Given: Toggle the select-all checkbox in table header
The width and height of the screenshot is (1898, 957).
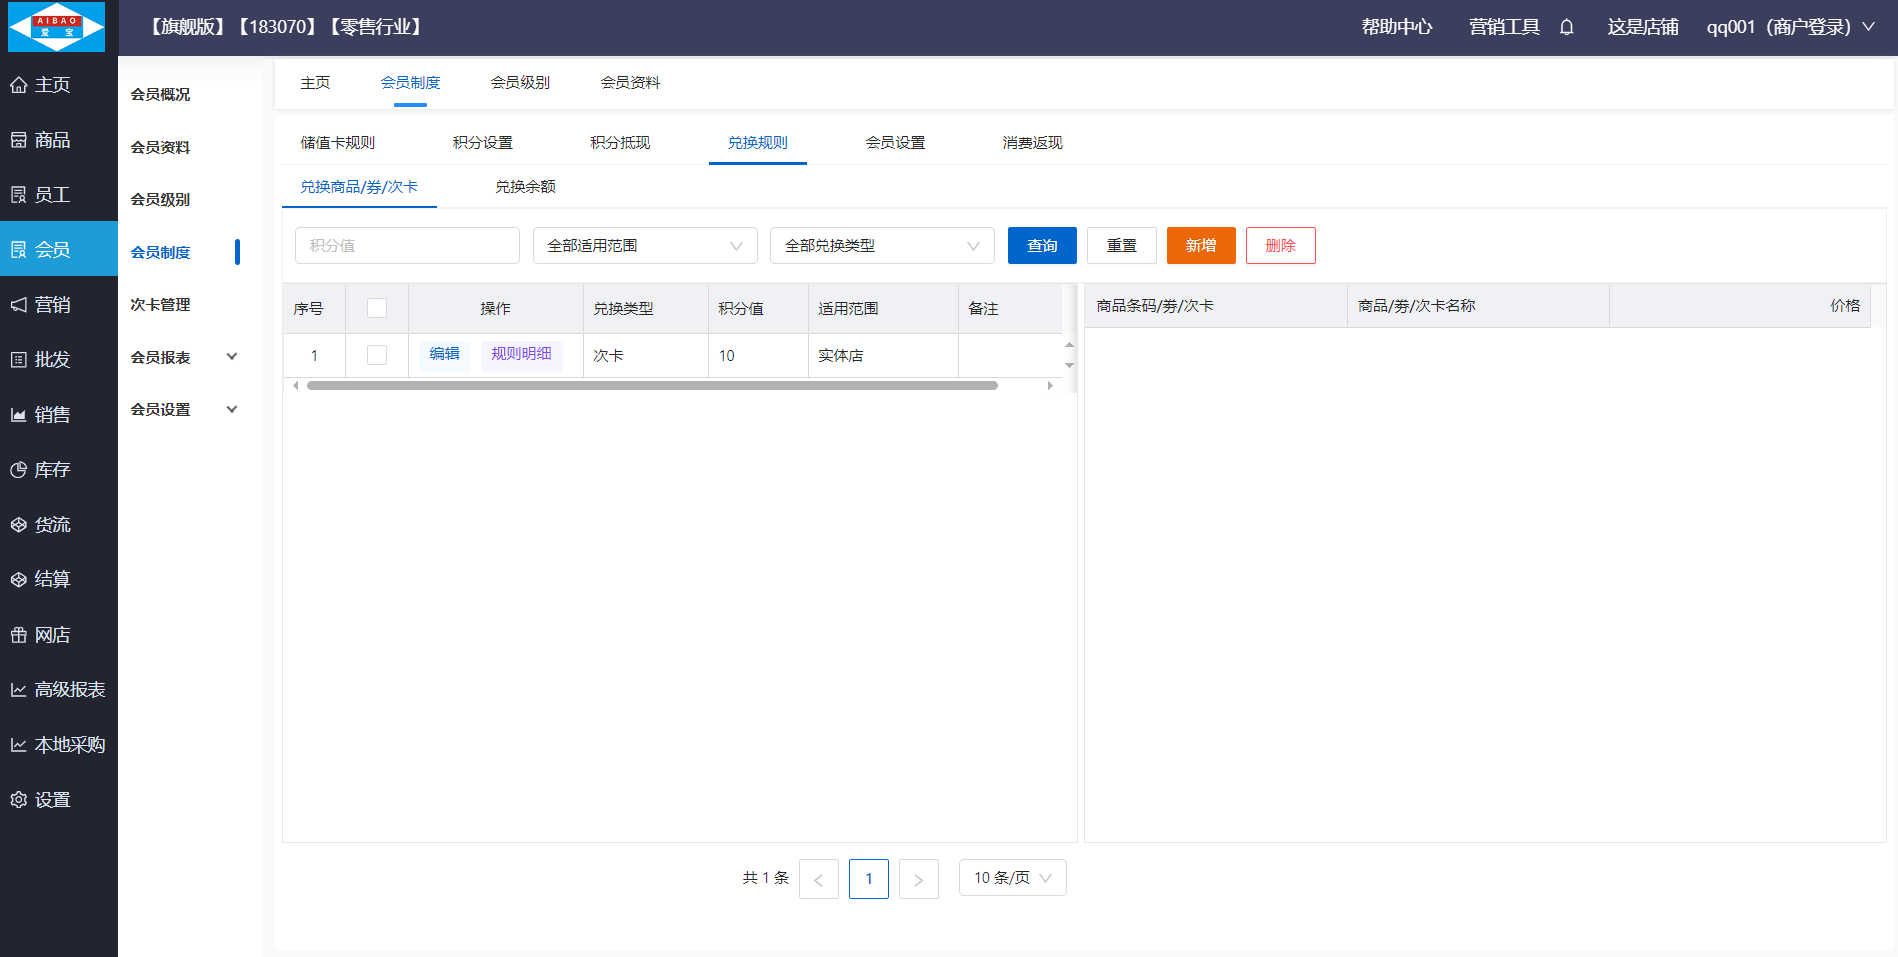Looking at the screenshot, I should (x=377, y=308).
